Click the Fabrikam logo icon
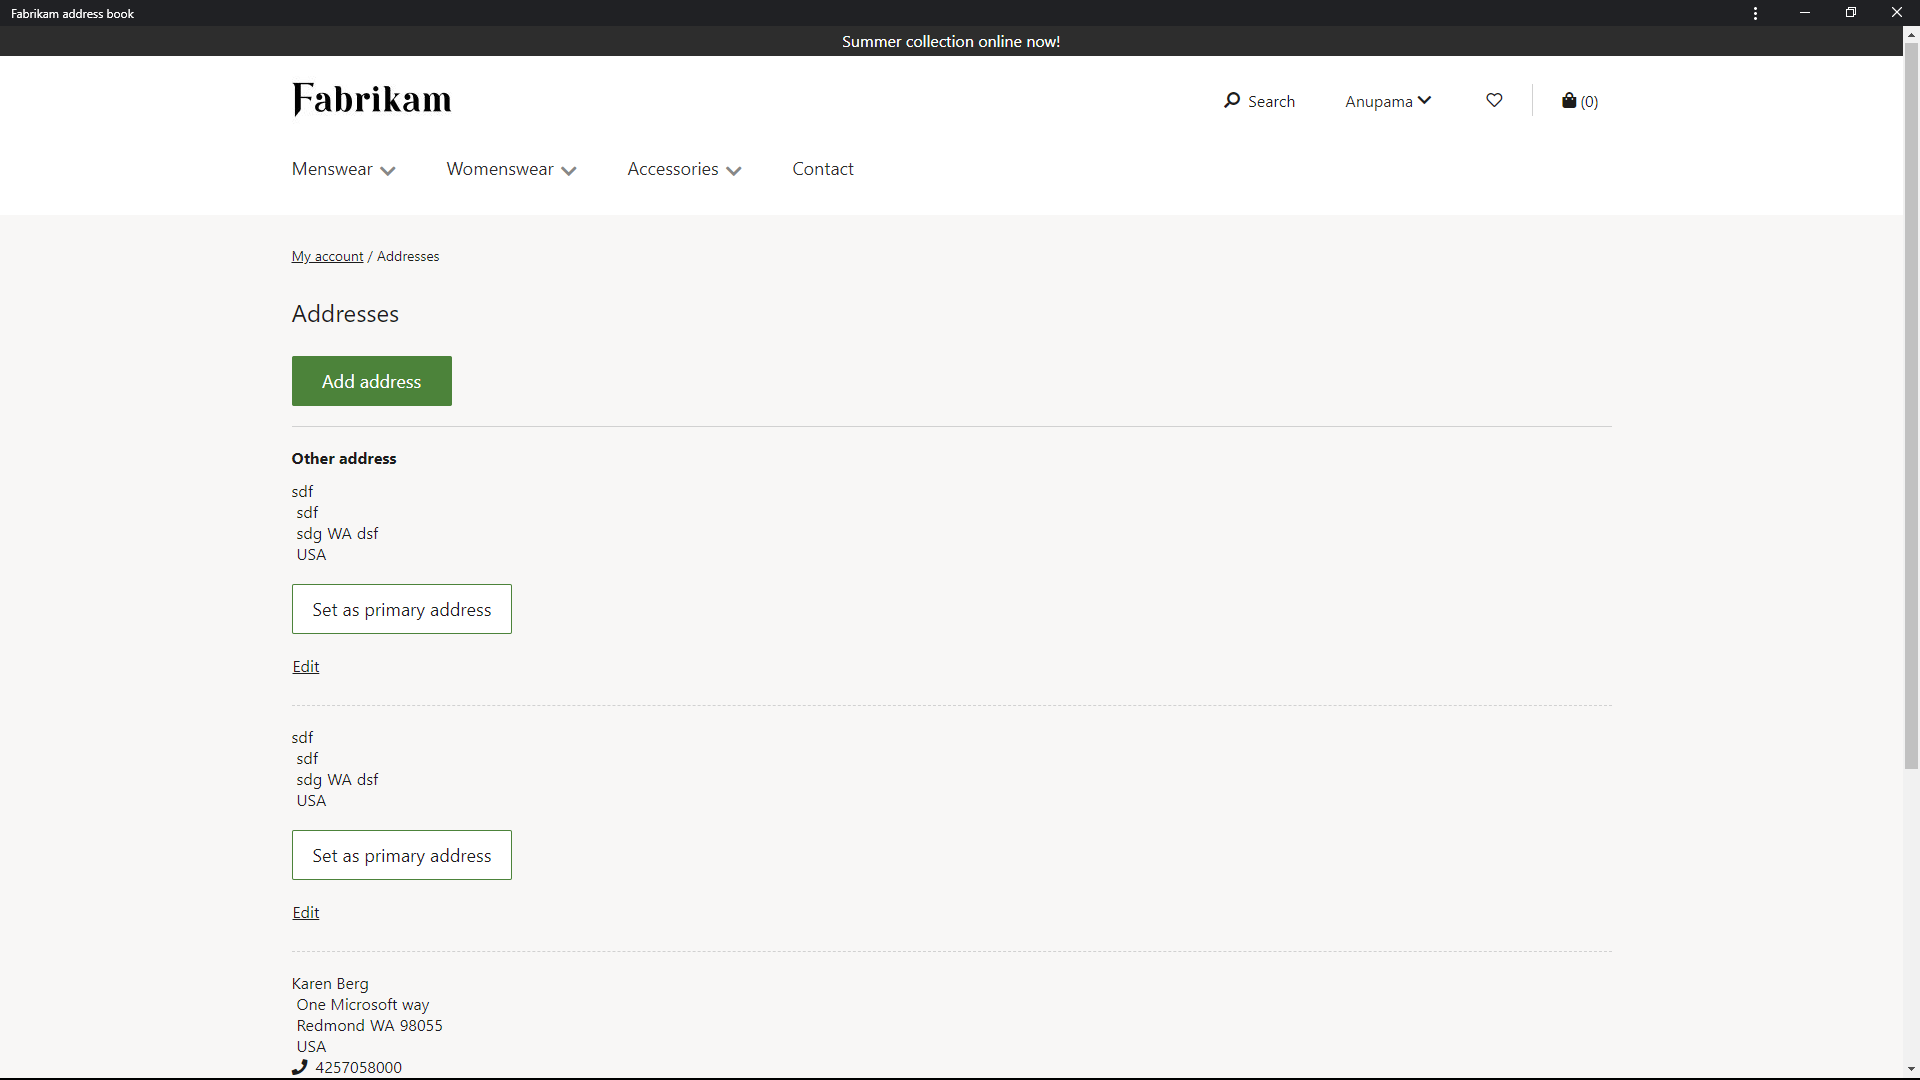This screenshot has width=1920, height=1080. tap(371, 99)
